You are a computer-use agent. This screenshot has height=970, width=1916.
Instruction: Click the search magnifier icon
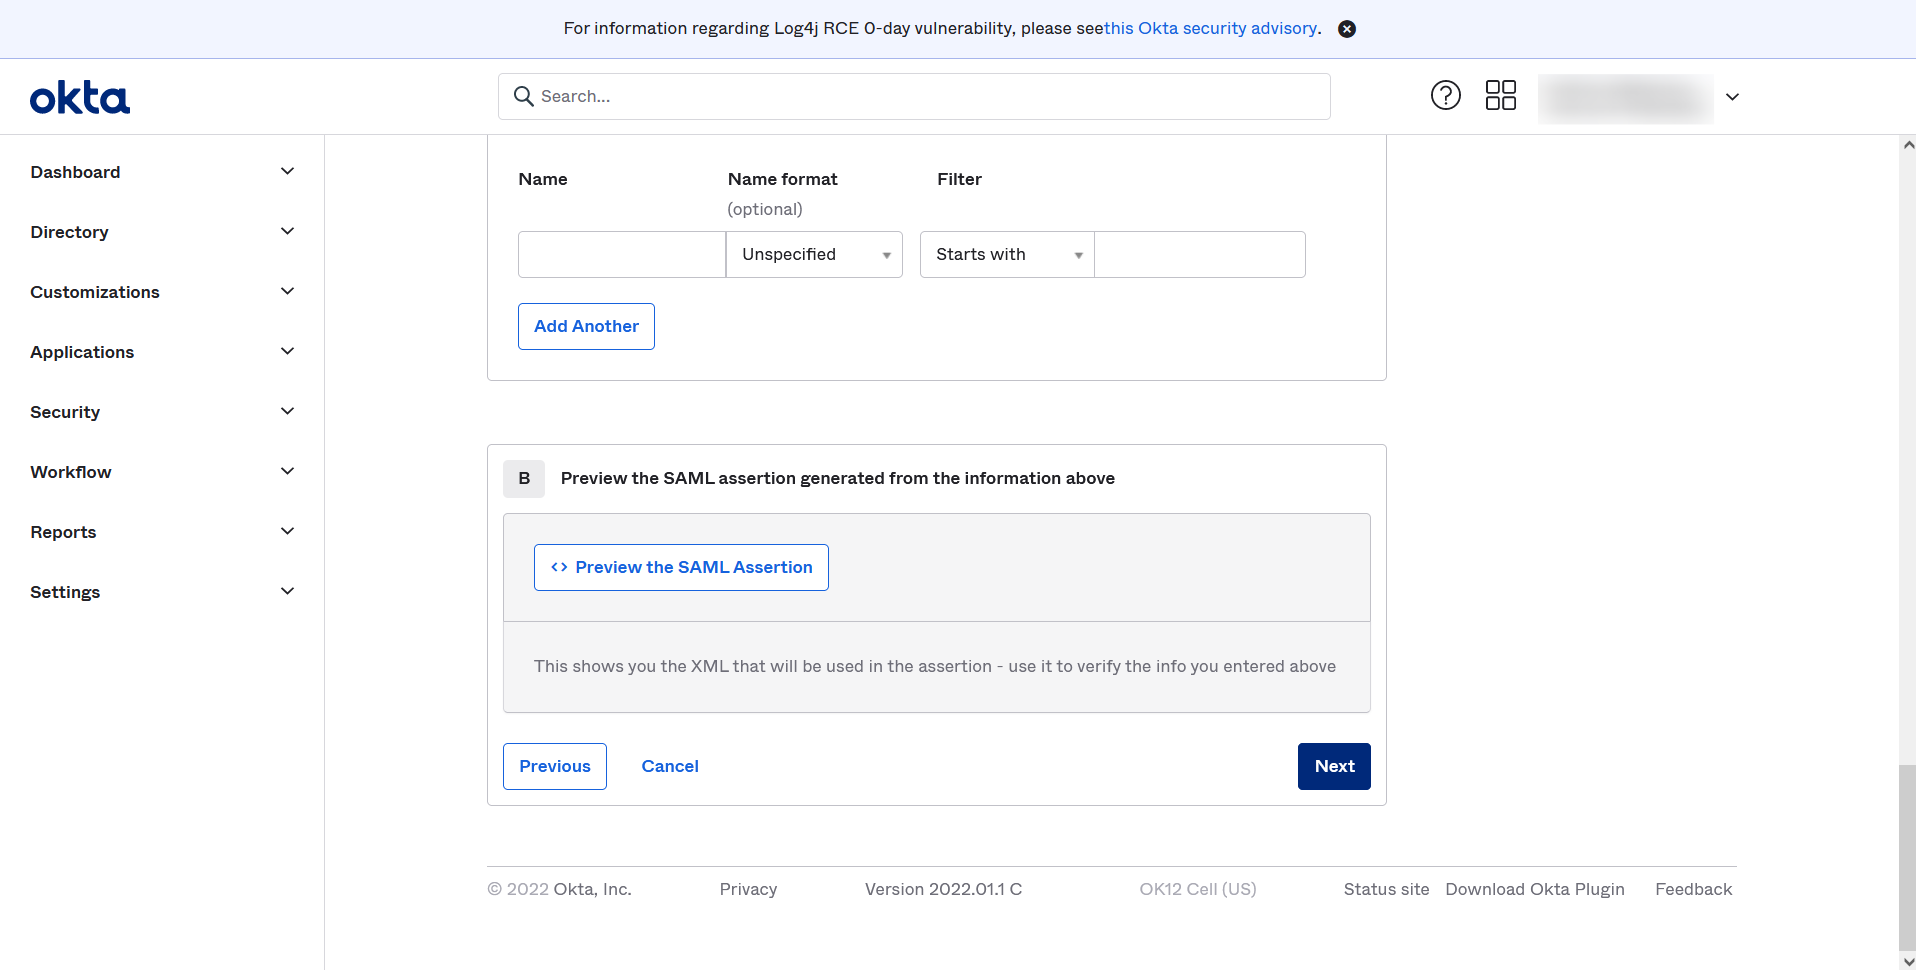tap(524, 96)
